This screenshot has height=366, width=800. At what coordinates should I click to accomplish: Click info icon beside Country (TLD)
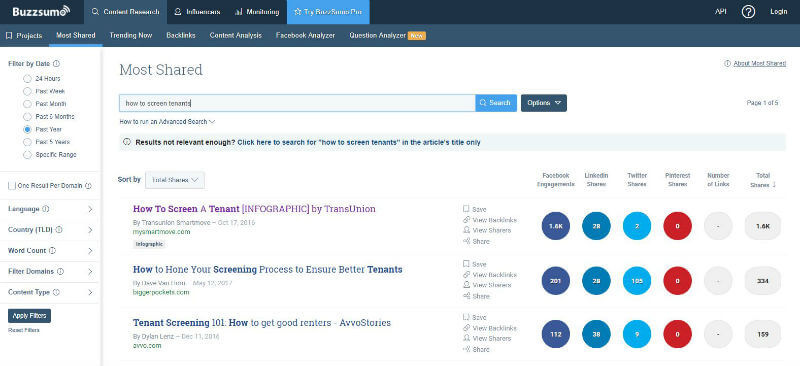click(x=59, y=230)
